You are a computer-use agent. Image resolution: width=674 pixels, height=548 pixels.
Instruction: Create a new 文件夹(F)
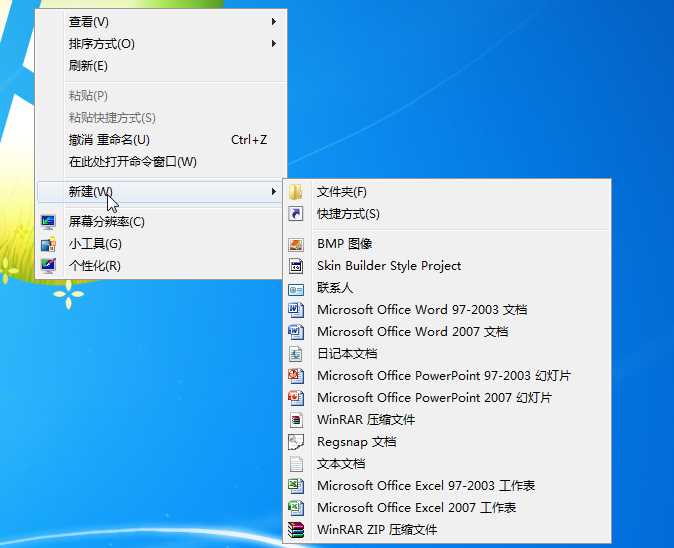coord(447,192)
